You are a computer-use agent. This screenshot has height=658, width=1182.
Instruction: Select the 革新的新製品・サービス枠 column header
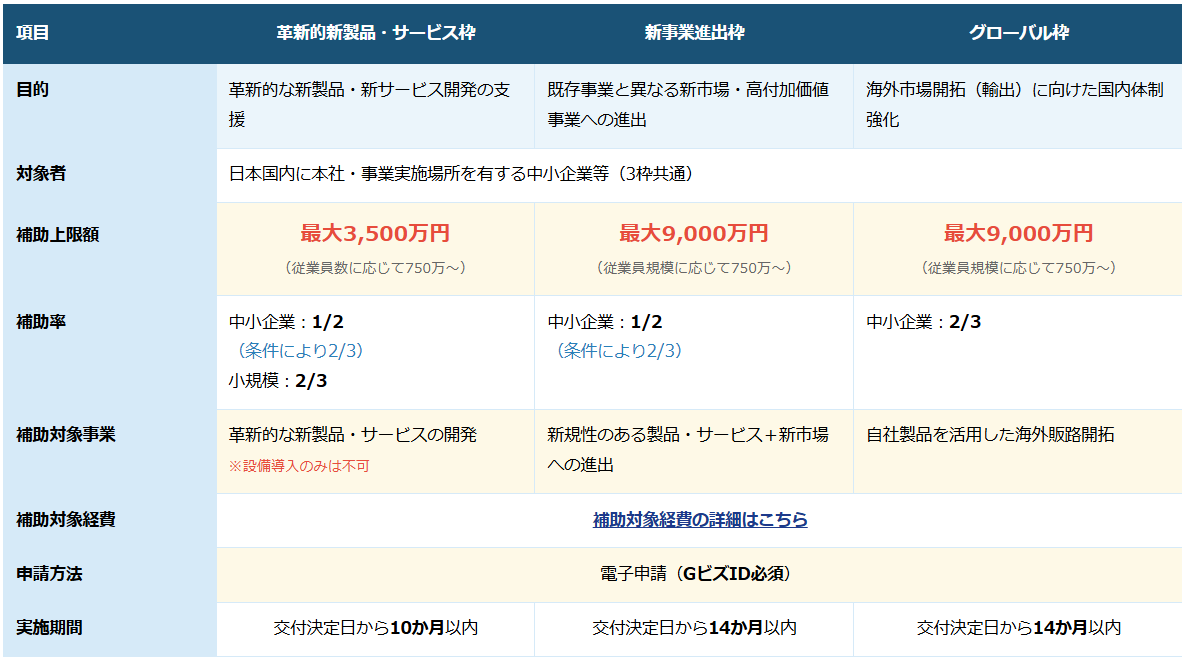(x=375, y=32)
